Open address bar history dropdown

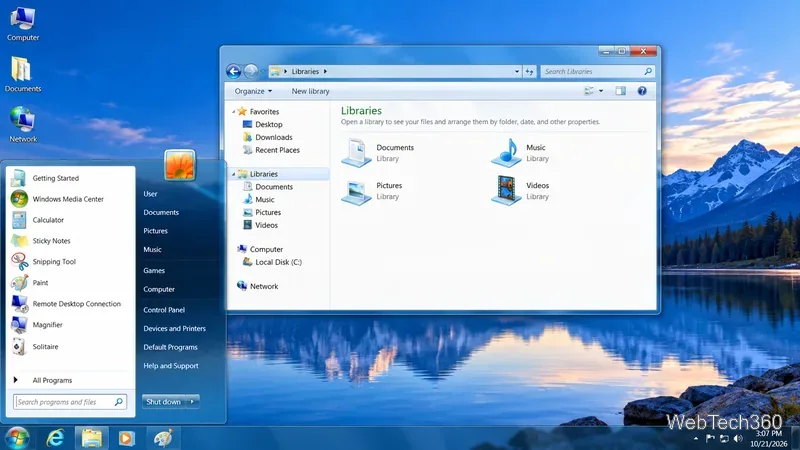pos(517,72)
